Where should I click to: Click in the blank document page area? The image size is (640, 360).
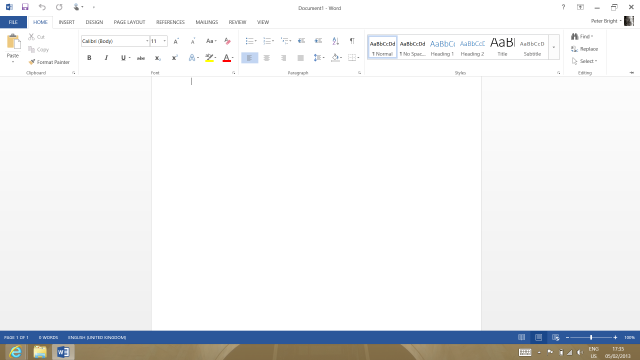point(316,204)
